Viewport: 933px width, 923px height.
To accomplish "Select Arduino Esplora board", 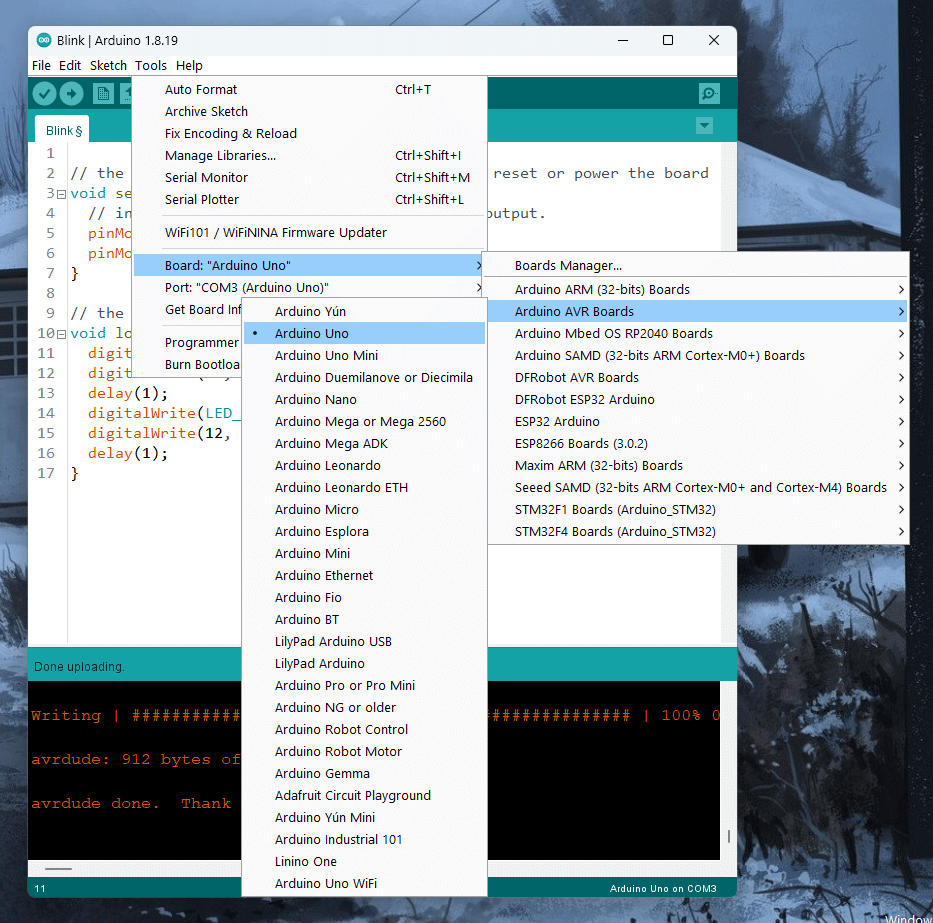I will pos(364,531).
